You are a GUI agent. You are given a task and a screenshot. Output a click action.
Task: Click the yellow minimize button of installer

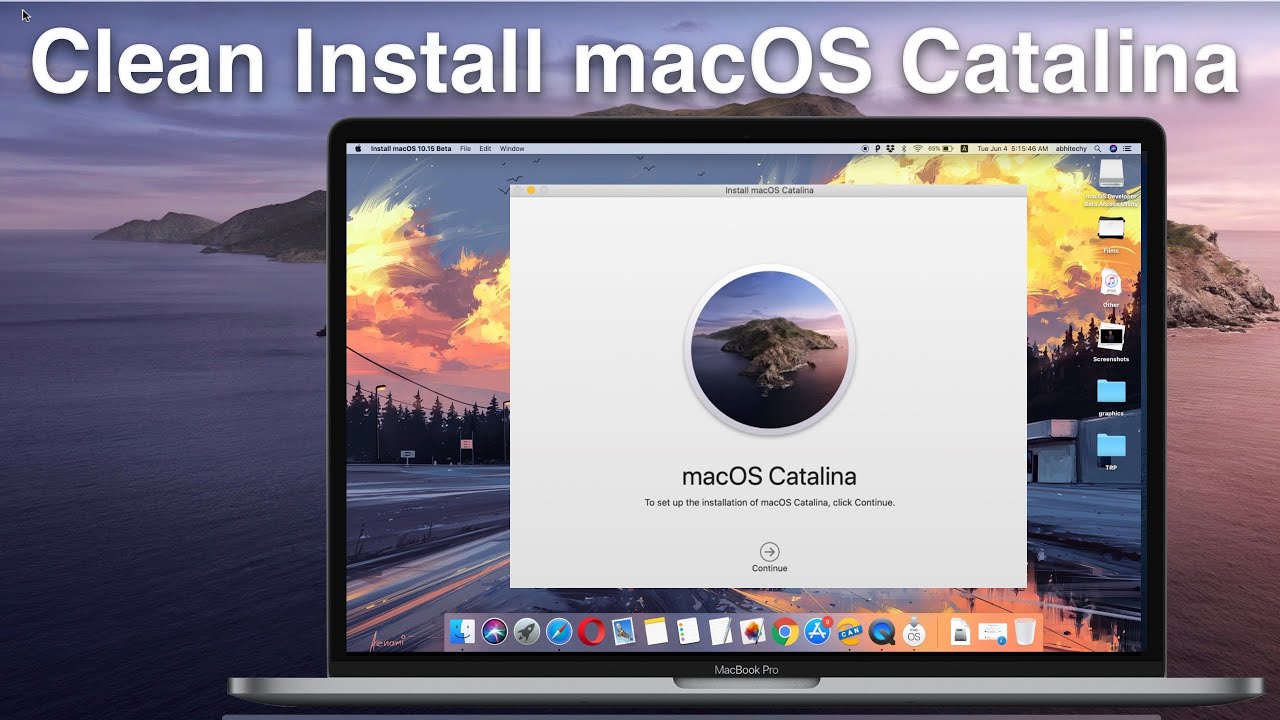(x=531, y=190)
